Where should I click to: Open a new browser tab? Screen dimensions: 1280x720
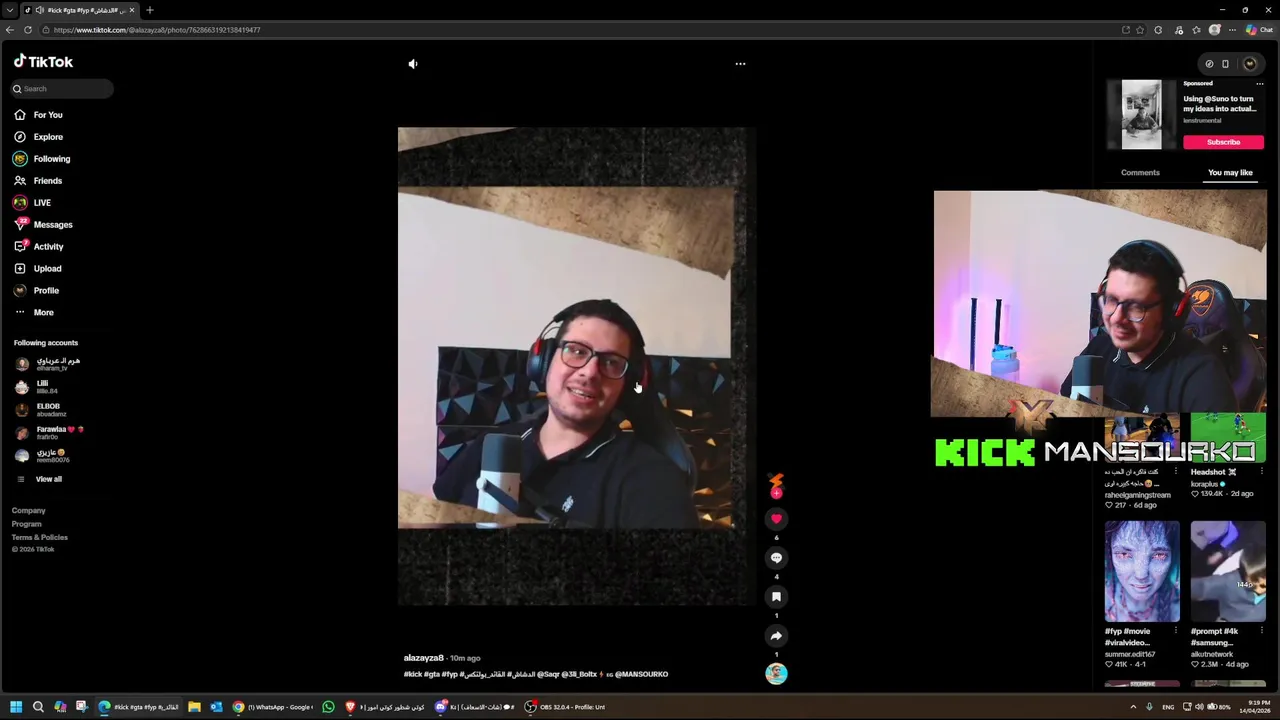tap(150, 10)
